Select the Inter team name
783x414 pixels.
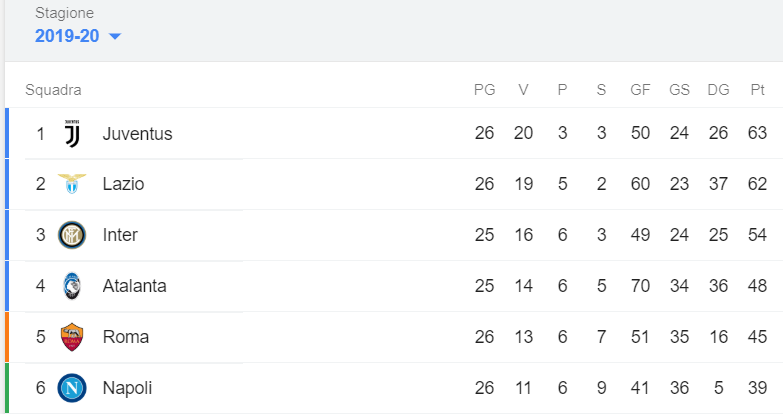tap(120, 236)
